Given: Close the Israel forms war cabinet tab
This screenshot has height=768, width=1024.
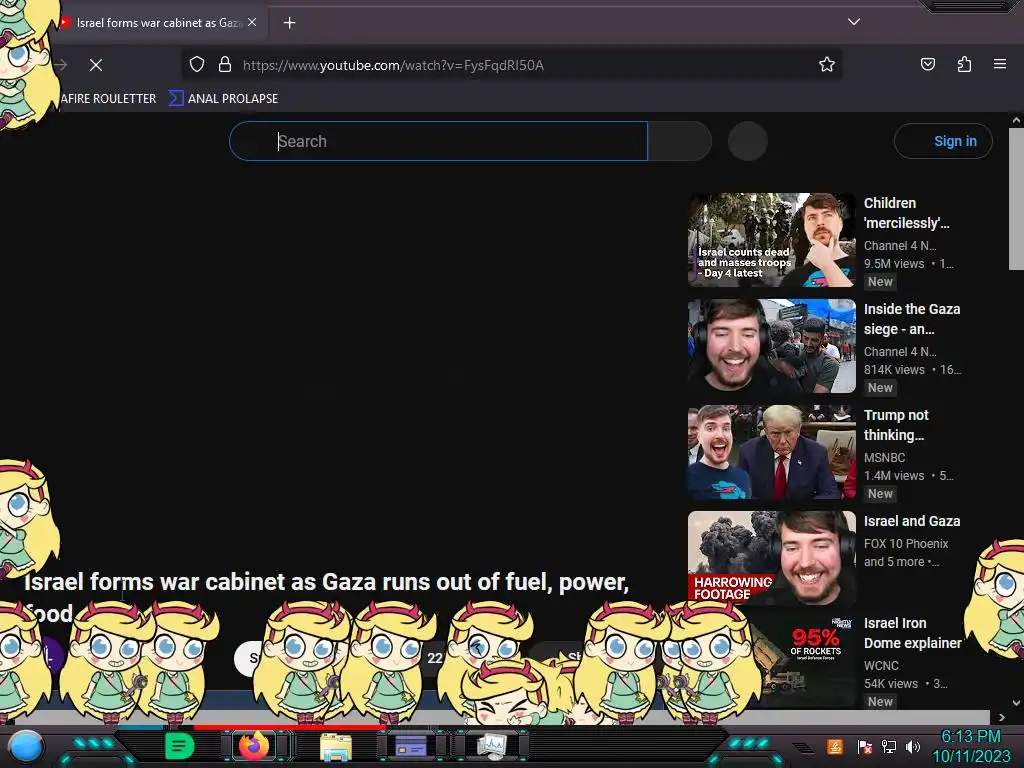Looking at the screenshot, I should (252, 22).
